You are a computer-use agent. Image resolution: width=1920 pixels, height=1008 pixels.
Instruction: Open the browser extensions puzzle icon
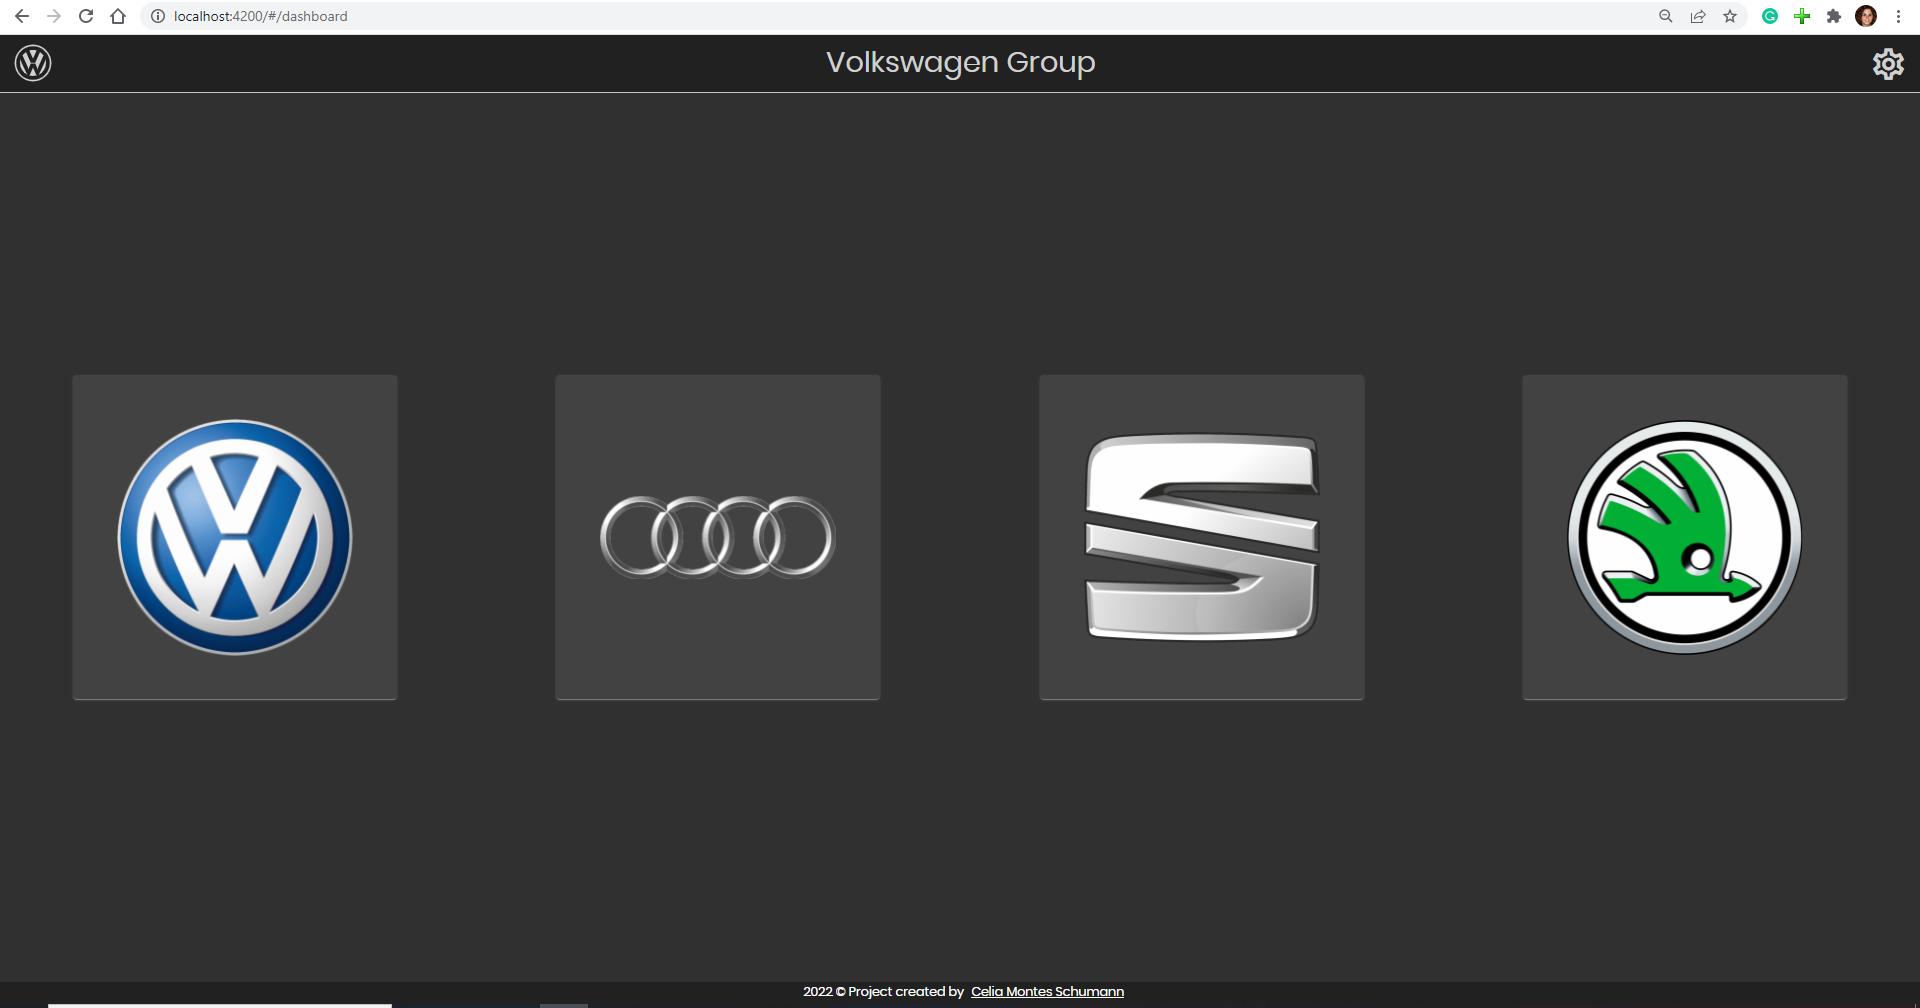pos(1835,16)
